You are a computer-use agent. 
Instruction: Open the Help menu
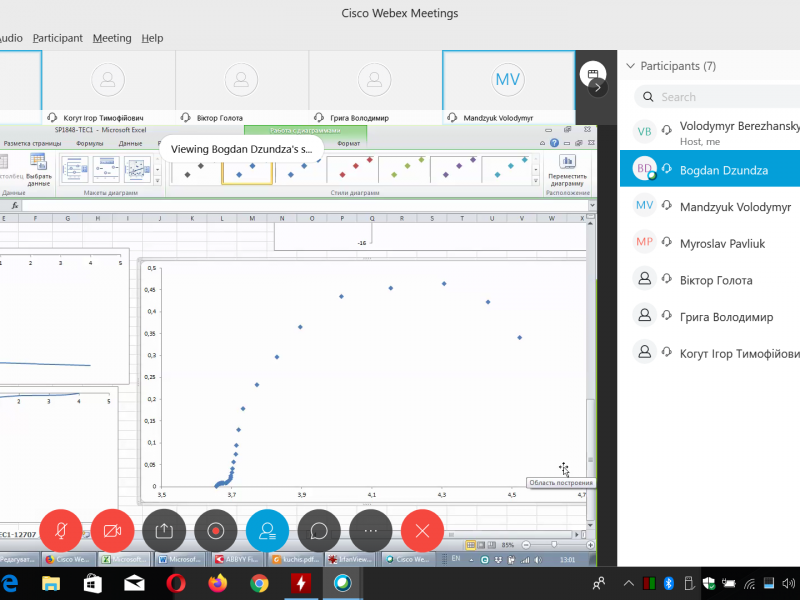point(152,38)
